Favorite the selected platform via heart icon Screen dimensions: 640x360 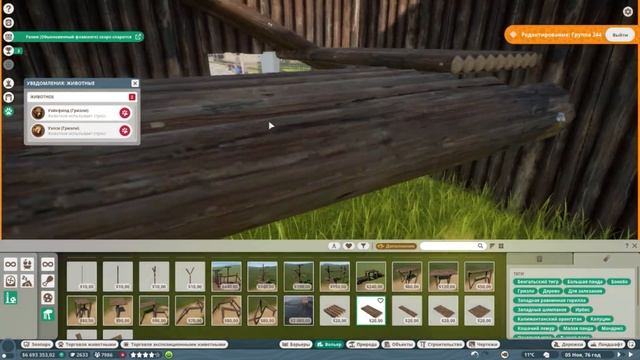pyautogui.click(x=380, y=301)
